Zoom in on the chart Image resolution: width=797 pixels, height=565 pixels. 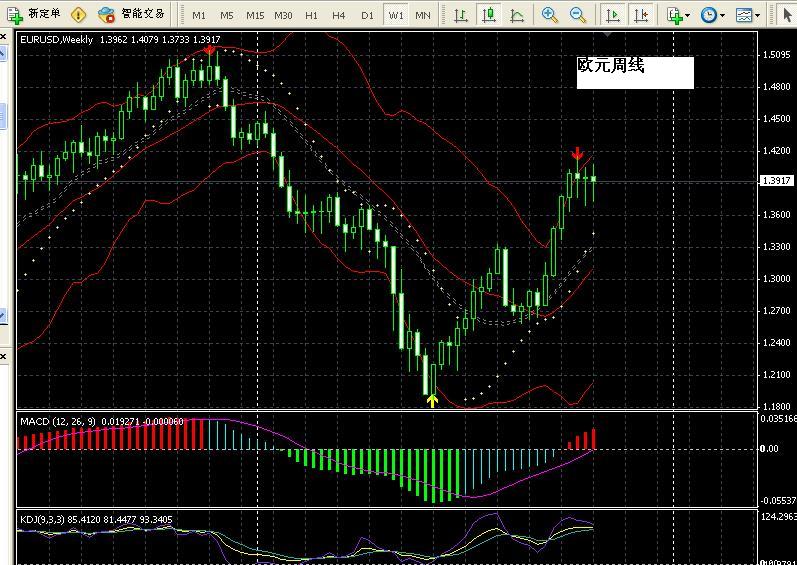[x=550, y=15]
